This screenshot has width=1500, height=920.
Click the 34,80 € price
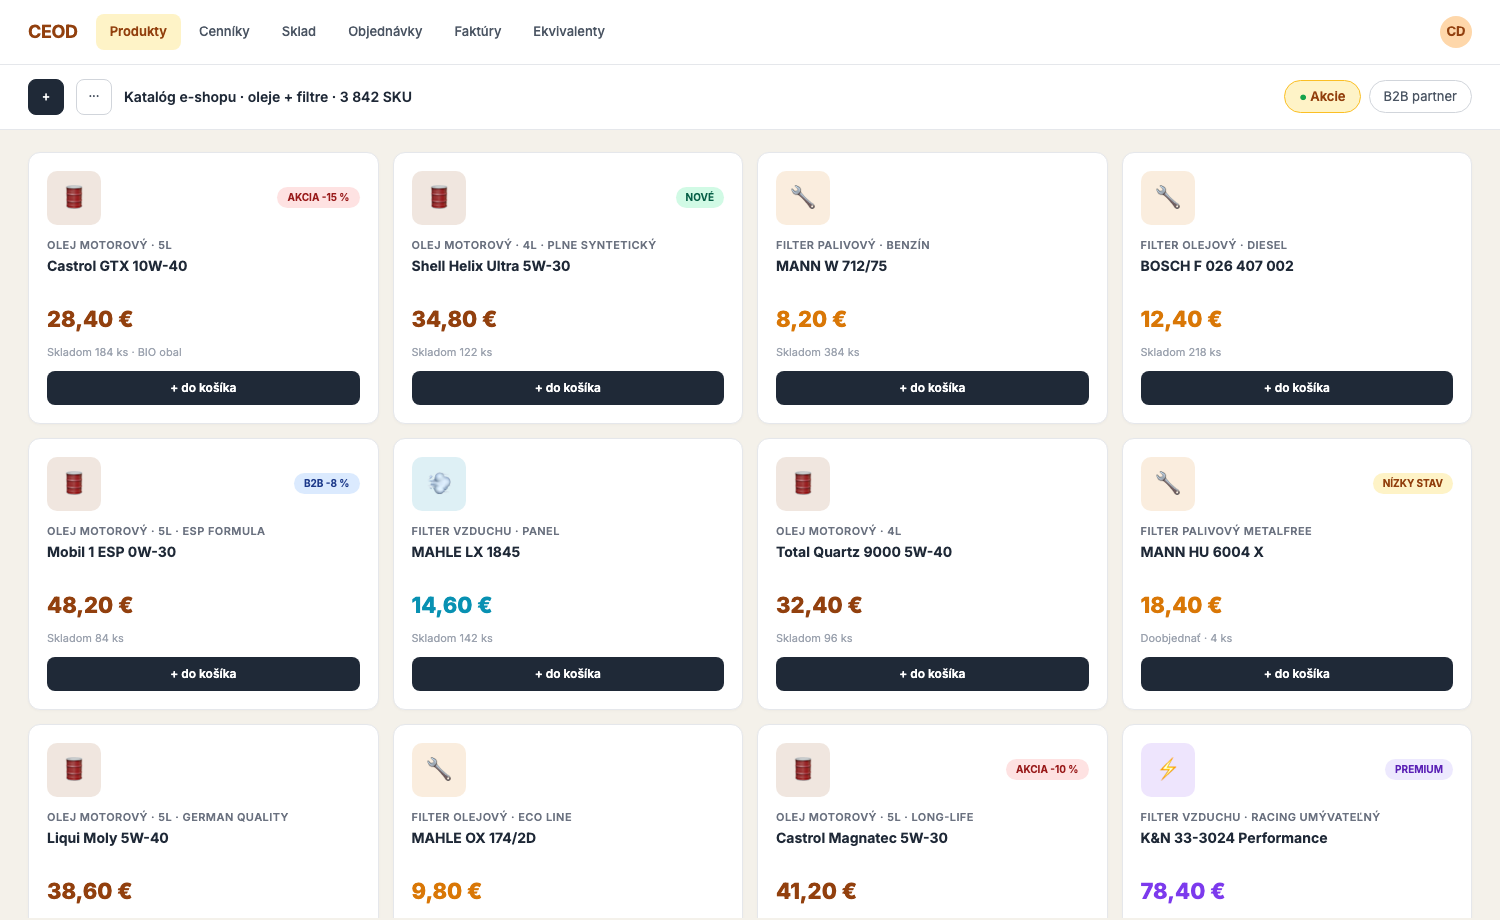point(455,319)
